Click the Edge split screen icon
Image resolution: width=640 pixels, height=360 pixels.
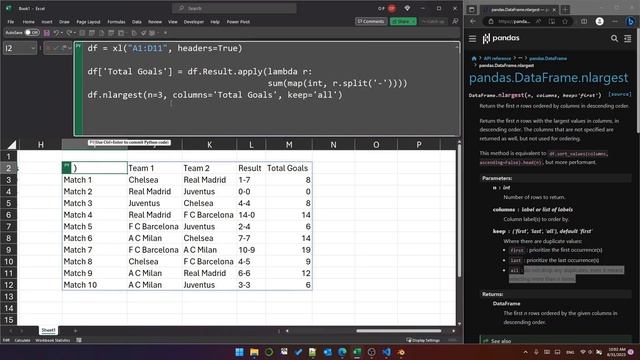click(584, 21)
